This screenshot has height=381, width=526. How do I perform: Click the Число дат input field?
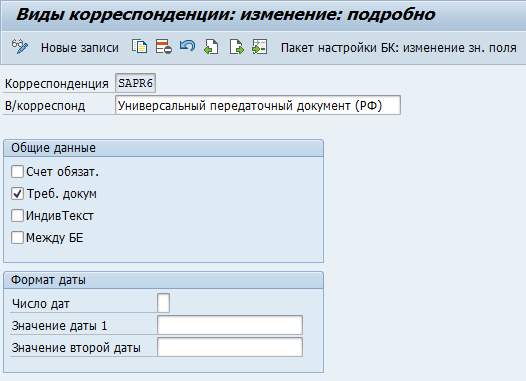[x=163, y=303]
